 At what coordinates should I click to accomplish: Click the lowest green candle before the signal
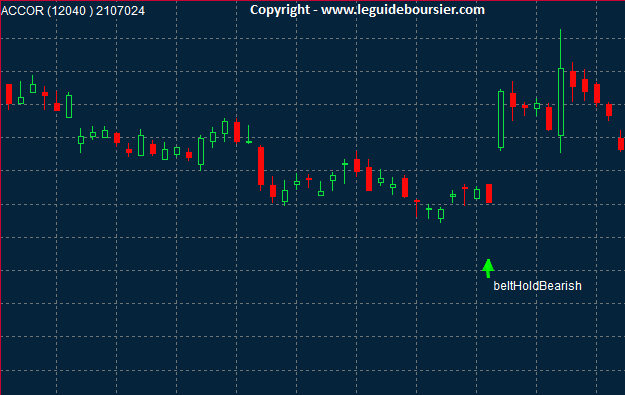(441, 214)
